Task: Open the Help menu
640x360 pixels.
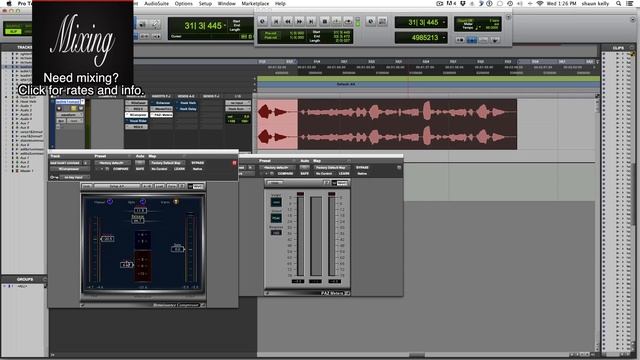Action: pos(280,3)
